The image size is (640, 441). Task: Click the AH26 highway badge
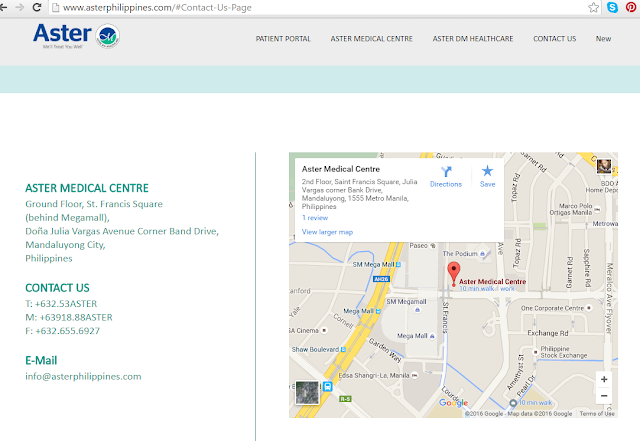coord(381,279)
